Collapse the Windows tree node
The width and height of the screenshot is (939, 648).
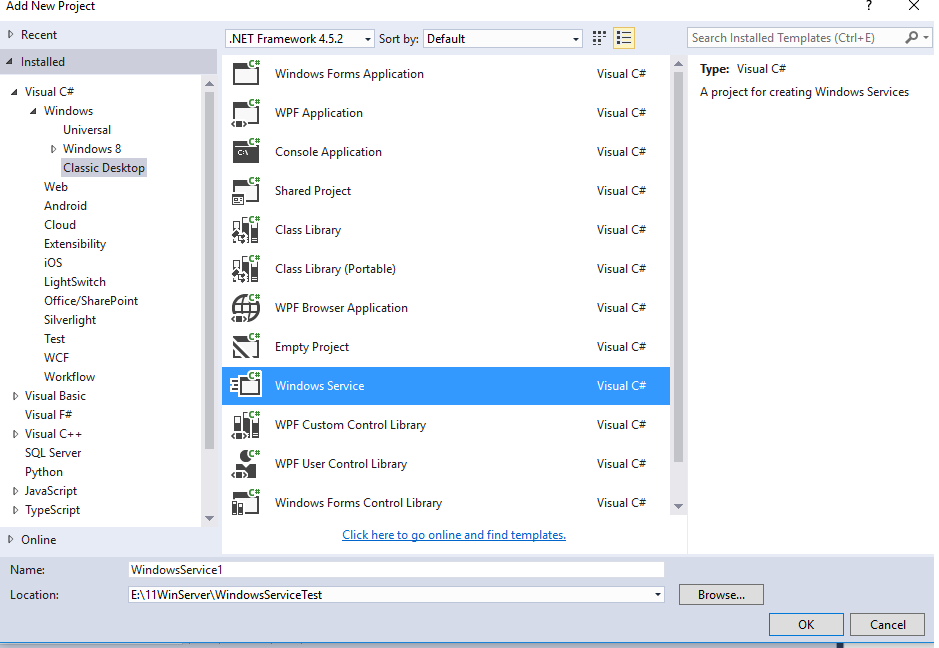pos(34,111)
